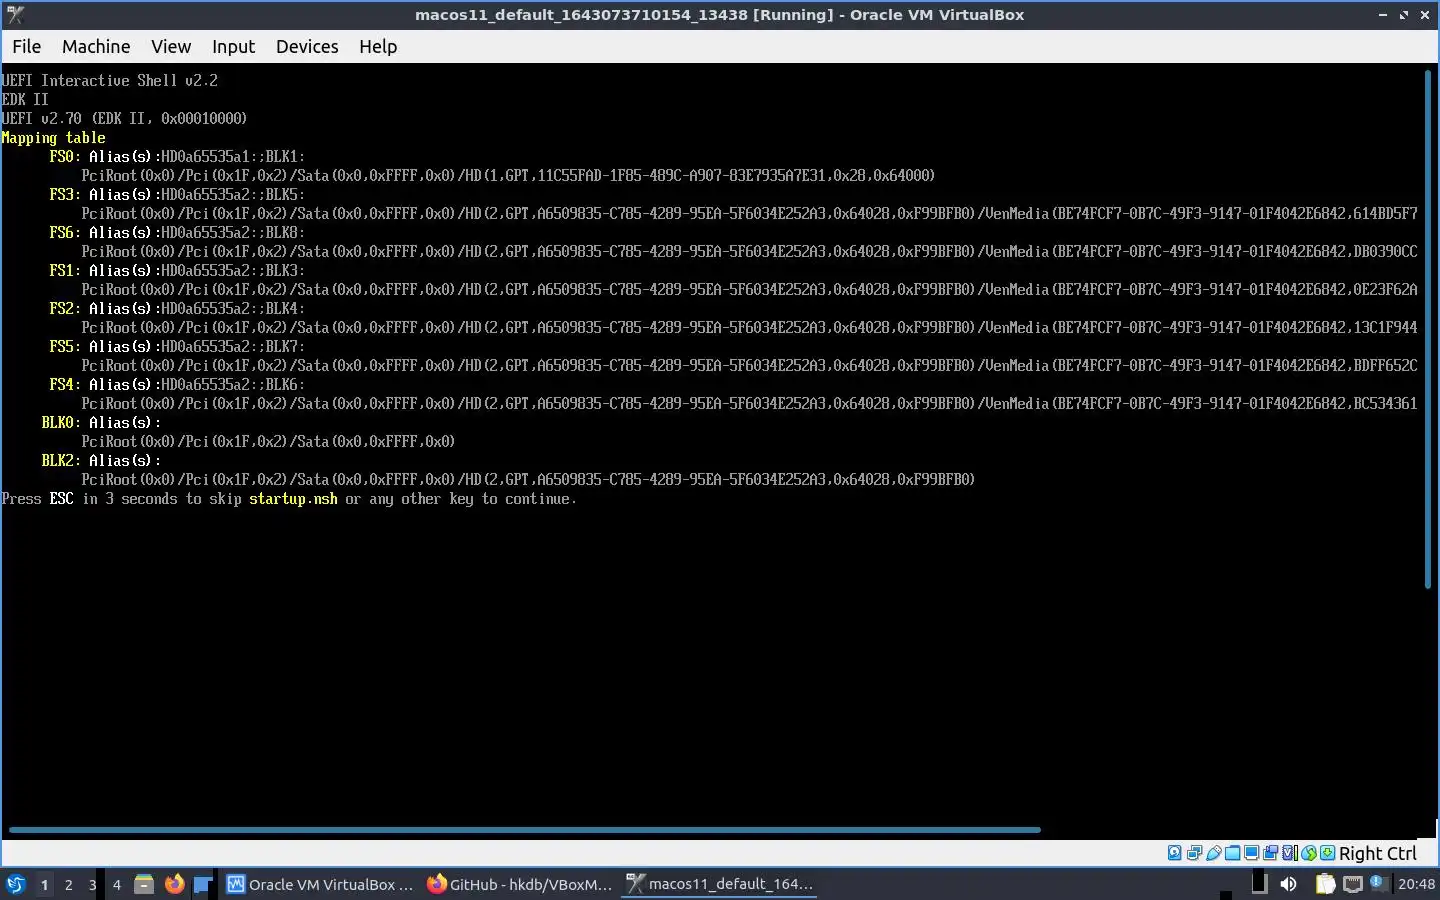Close the VirtualBox VM window
Screen dimensions: 1440x900
tap(1425, 14)
